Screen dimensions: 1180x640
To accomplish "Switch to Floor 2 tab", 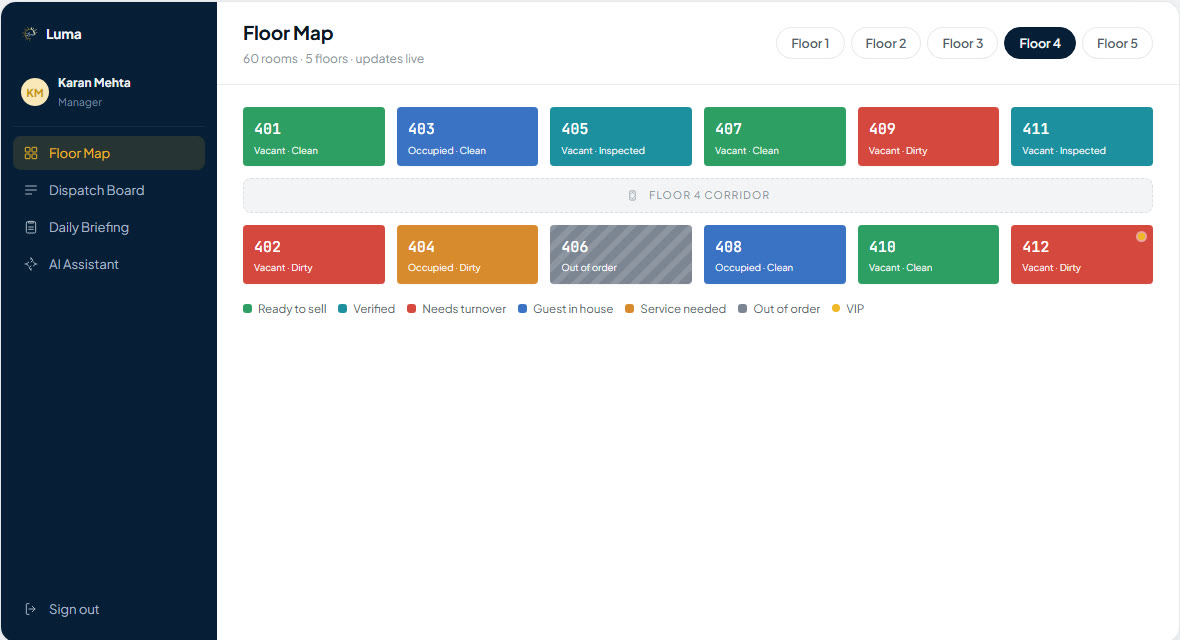I will (886, 44).
